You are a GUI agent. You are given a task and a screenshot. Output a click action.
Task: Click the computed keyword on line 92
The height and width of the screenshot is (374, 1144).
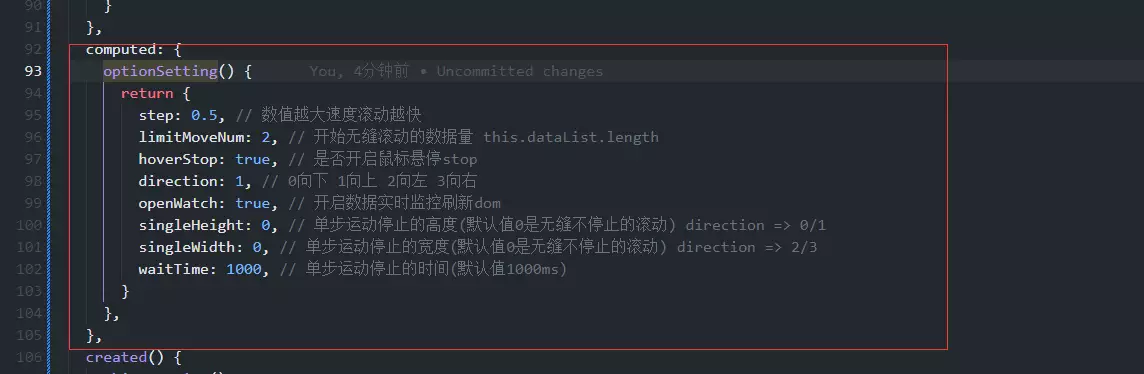[x=120, y=50]
